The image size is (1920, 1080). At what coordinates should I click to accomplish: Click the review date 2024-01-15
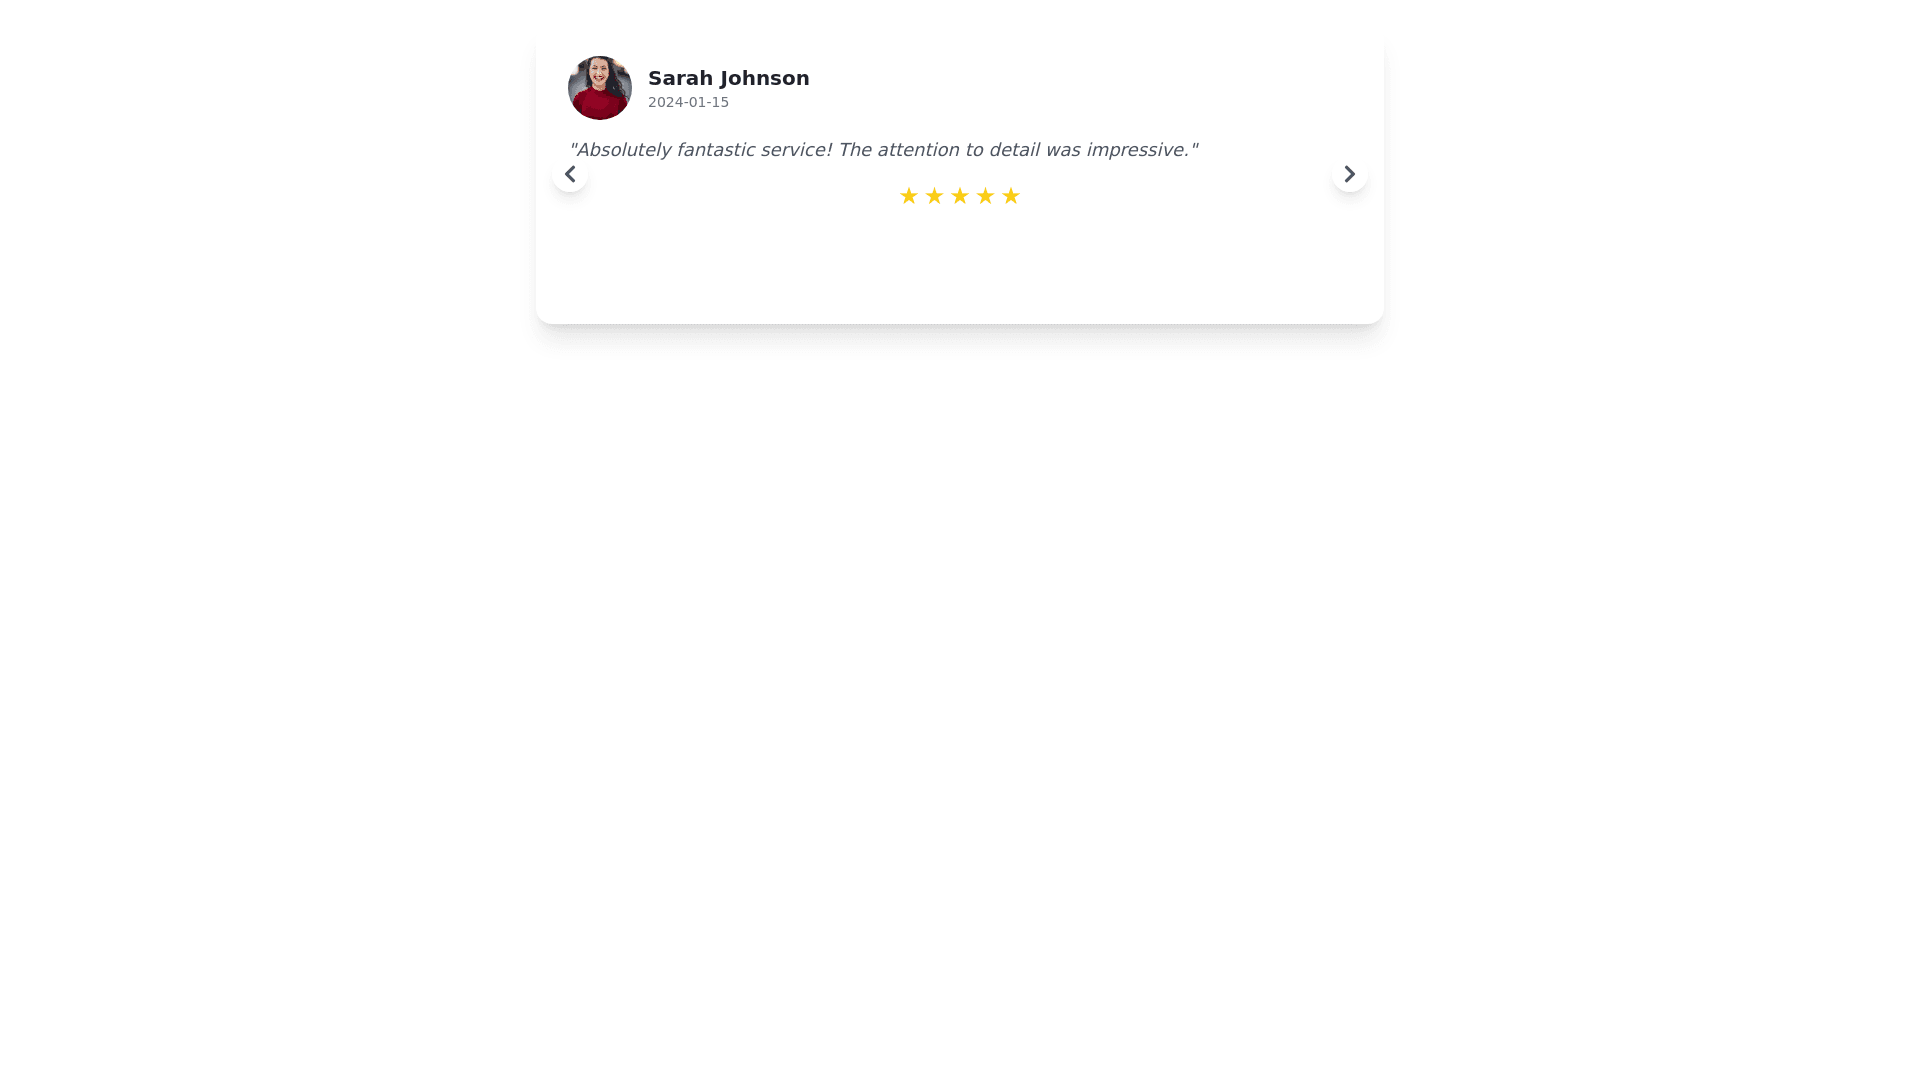688,102
